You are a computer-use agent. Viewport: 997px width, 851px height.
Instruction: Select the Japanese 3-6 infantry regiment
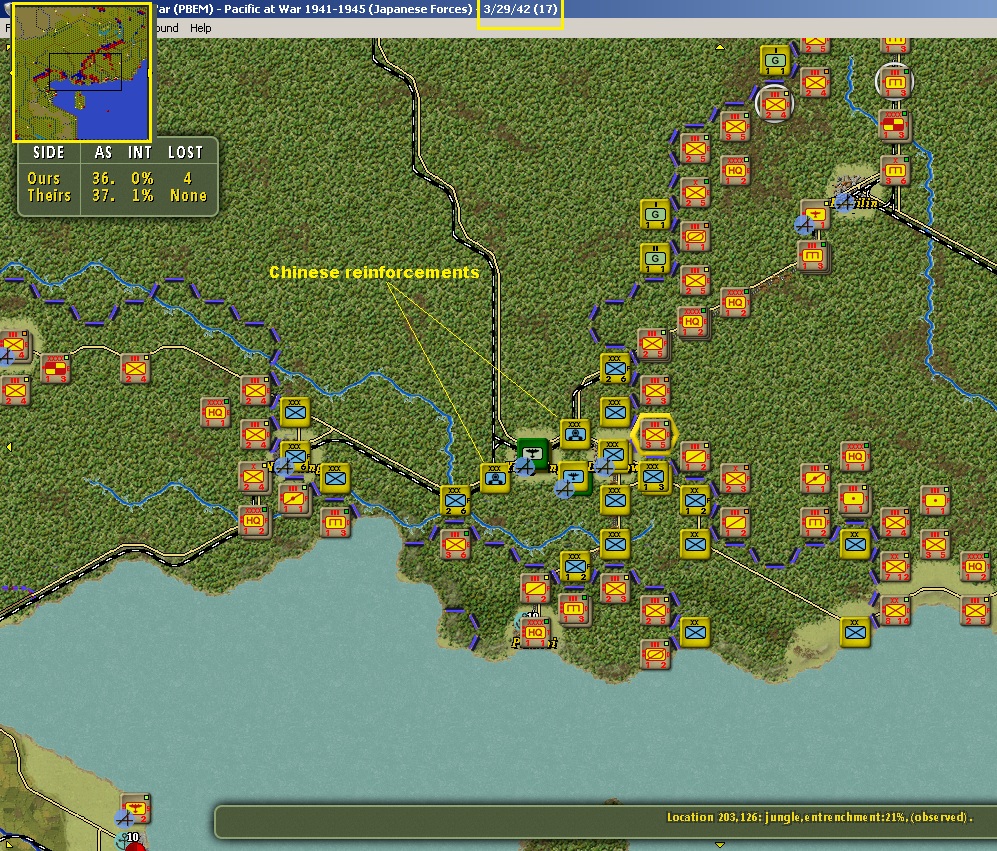pos(456,544)
